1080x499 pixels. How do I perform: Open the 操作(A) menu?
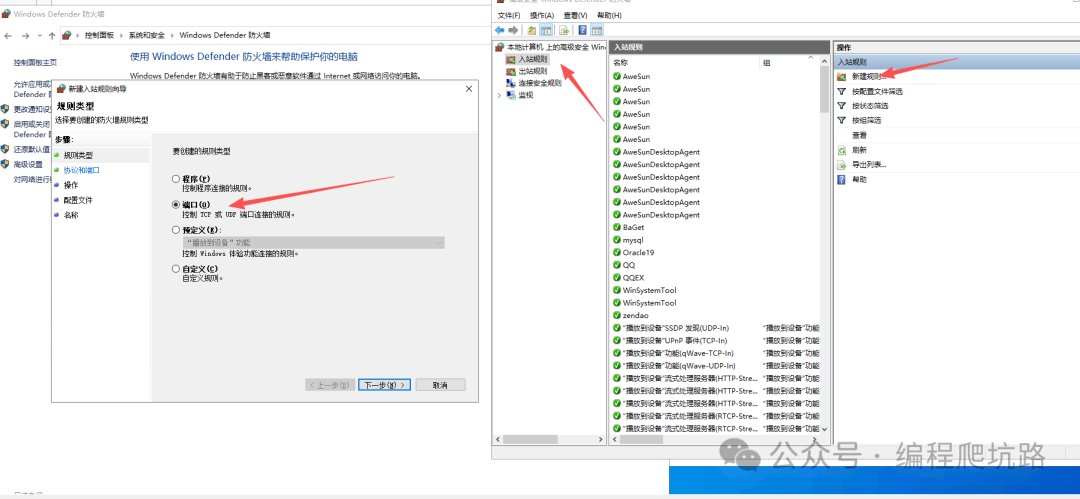(x=541, y=15)
